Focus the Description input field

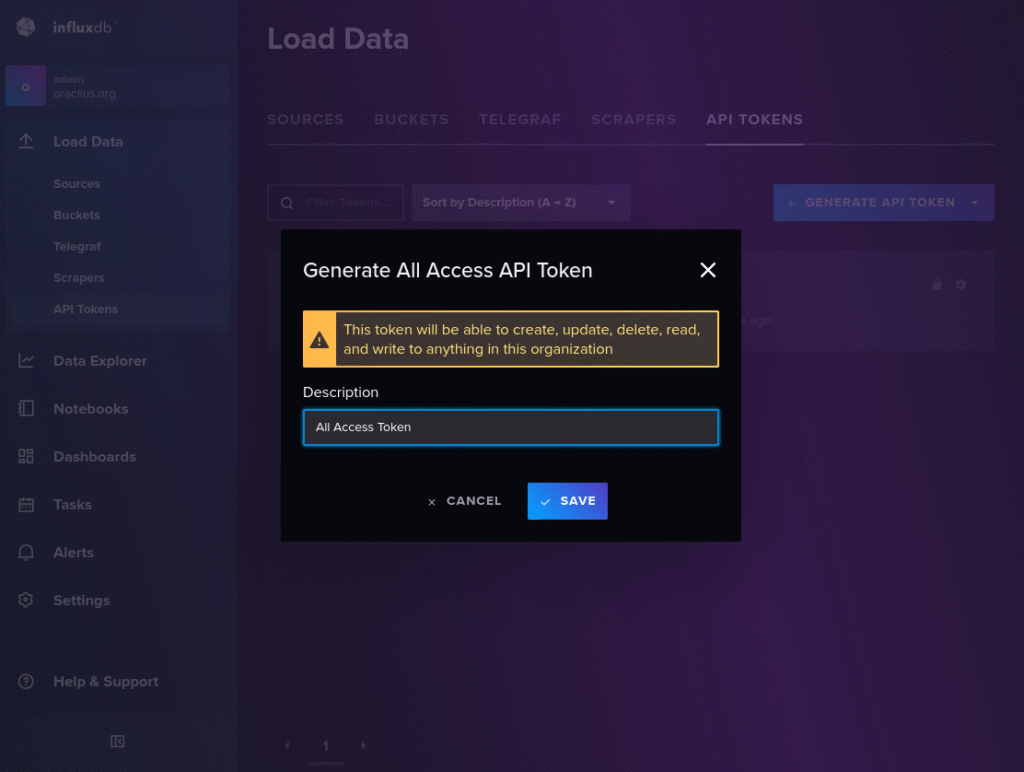(511, 427)
